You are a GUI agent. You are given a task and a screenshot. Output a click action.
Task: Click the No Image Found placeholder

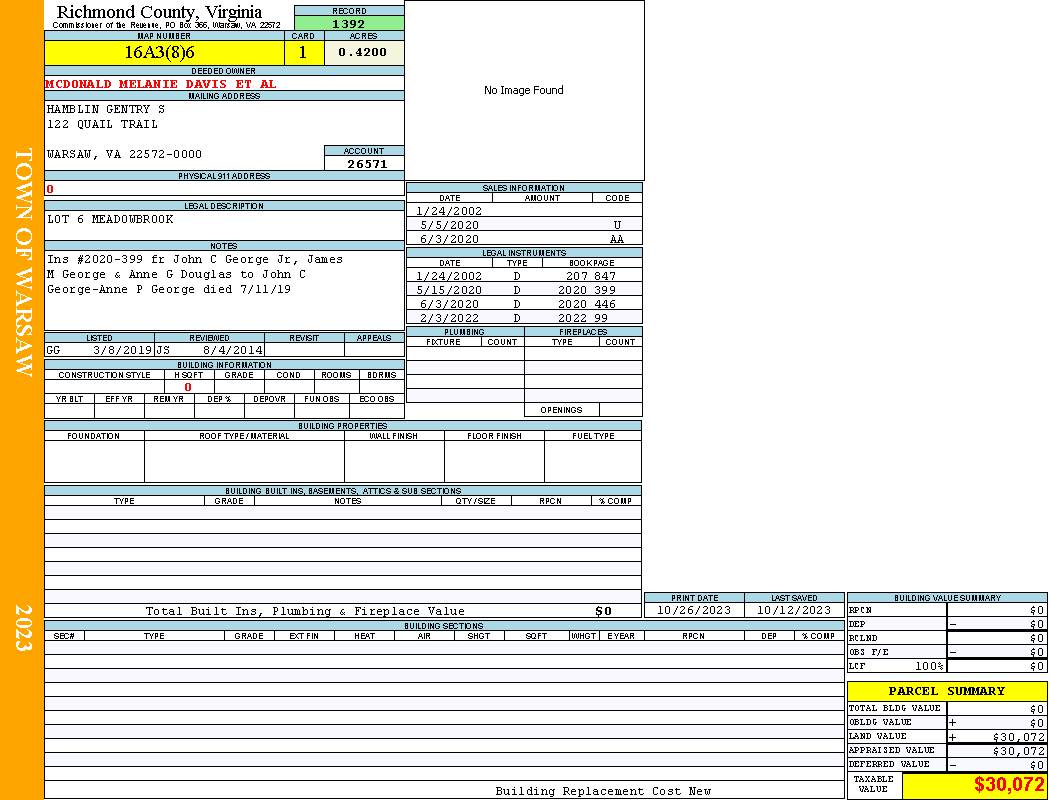pos(523,91)
